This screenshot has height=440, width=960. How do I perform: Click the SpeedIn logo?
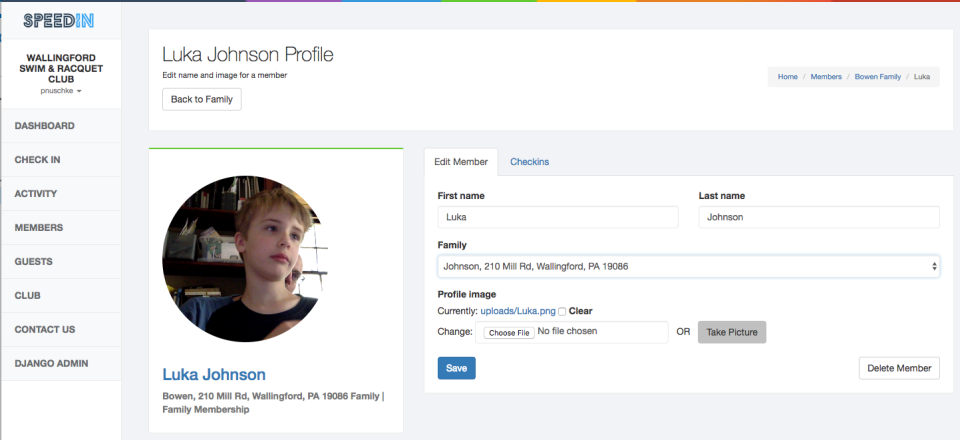point(59,19)
